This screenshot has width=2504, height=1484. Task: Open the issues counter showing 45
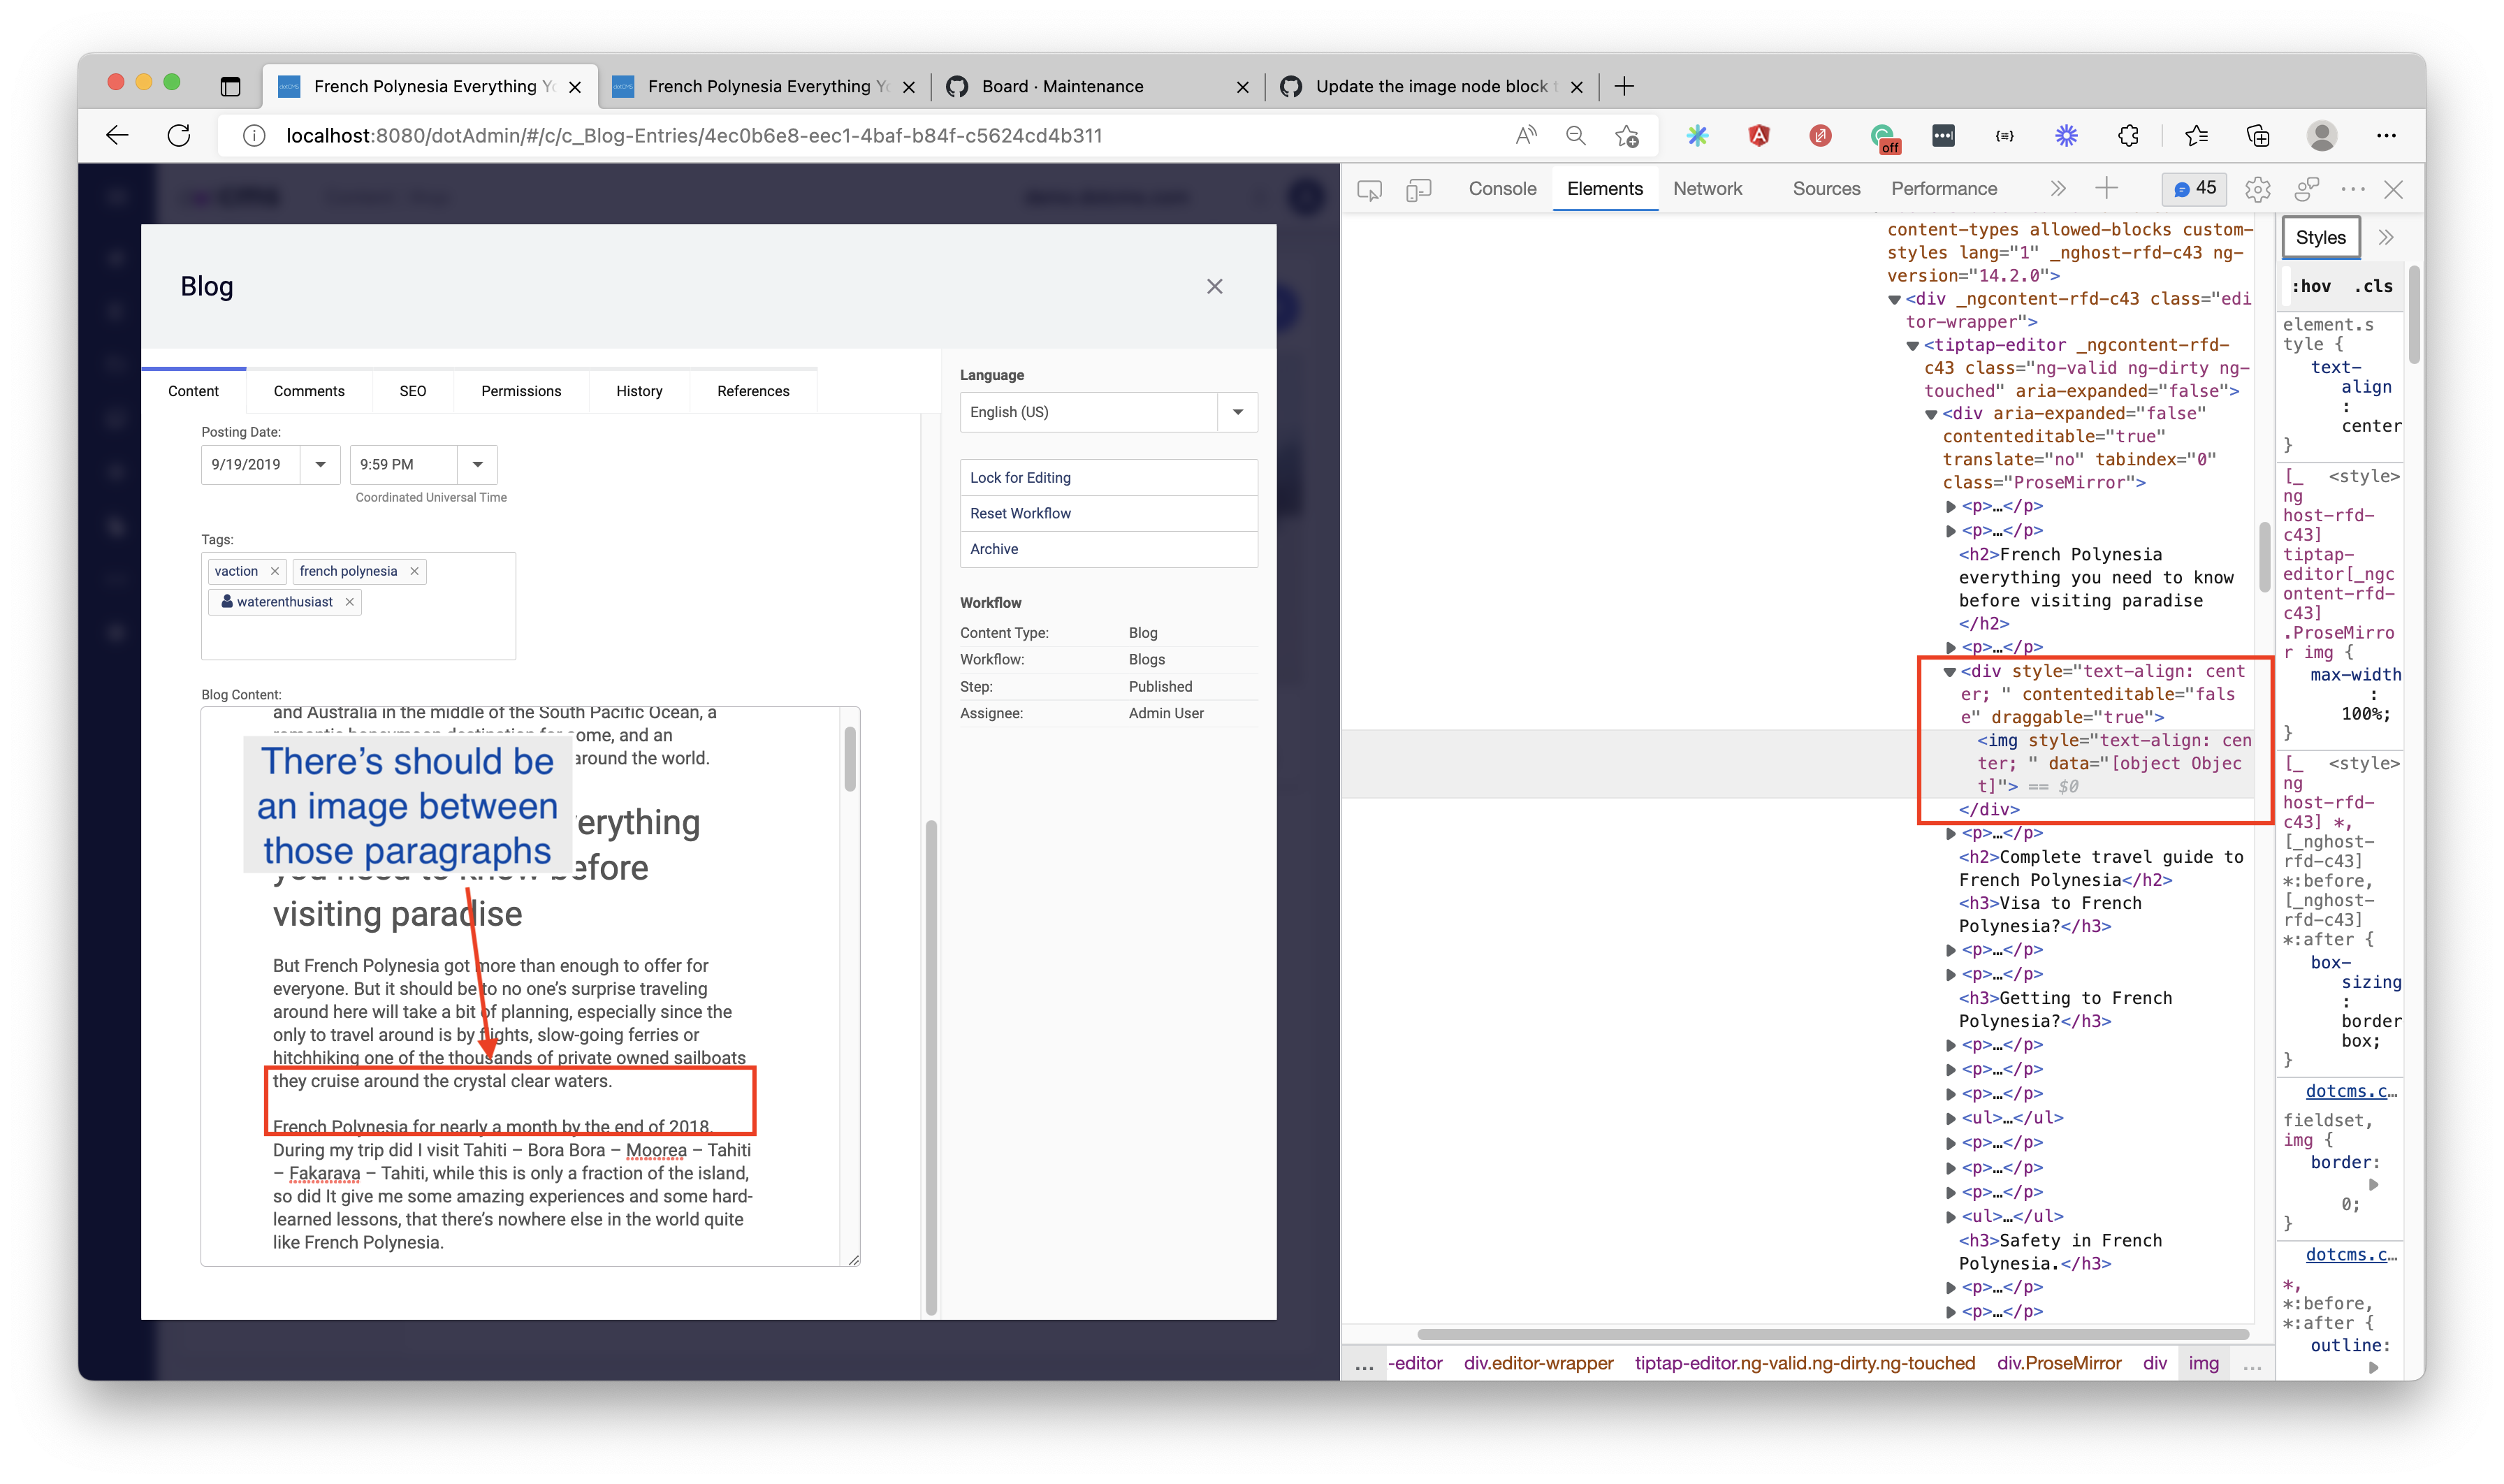2193,188
